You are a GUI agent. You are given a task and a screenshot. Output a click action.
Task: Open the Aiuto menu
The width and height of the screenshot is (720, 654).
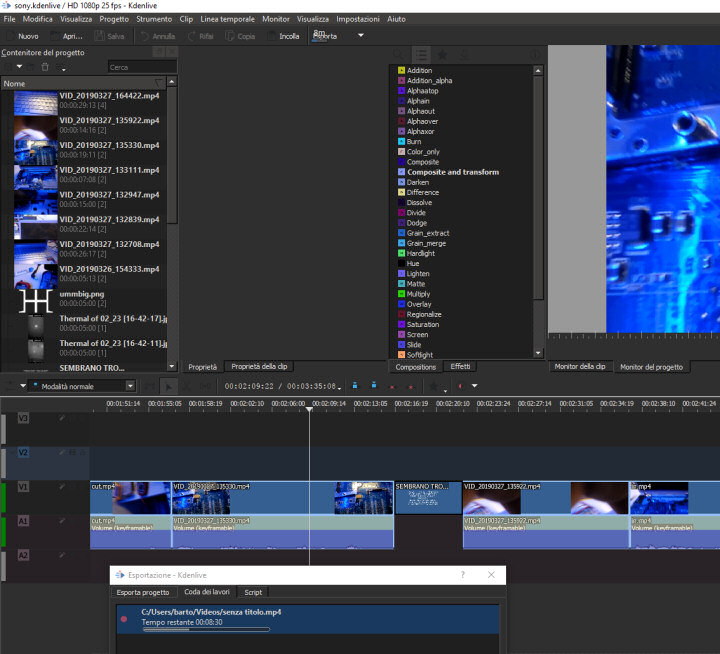click(x=396, y=19)
